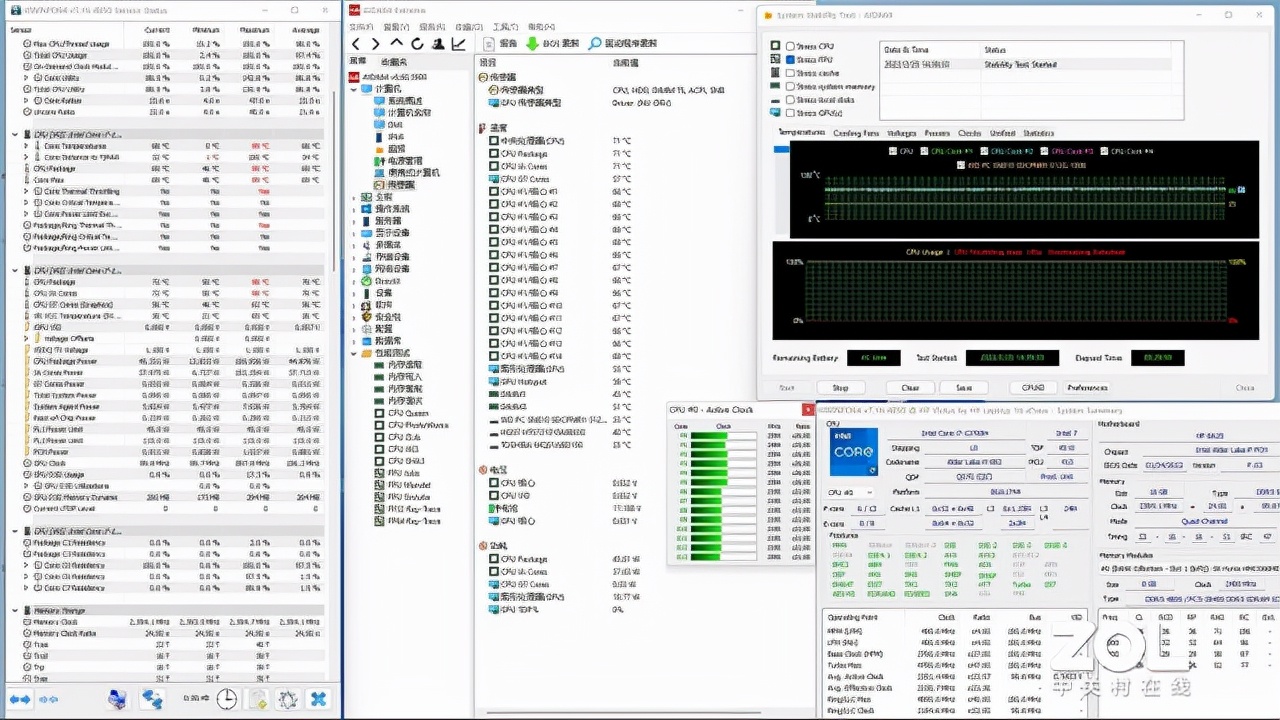Click the AIDA64 back navigation arrow

click(x=355, y=44)
